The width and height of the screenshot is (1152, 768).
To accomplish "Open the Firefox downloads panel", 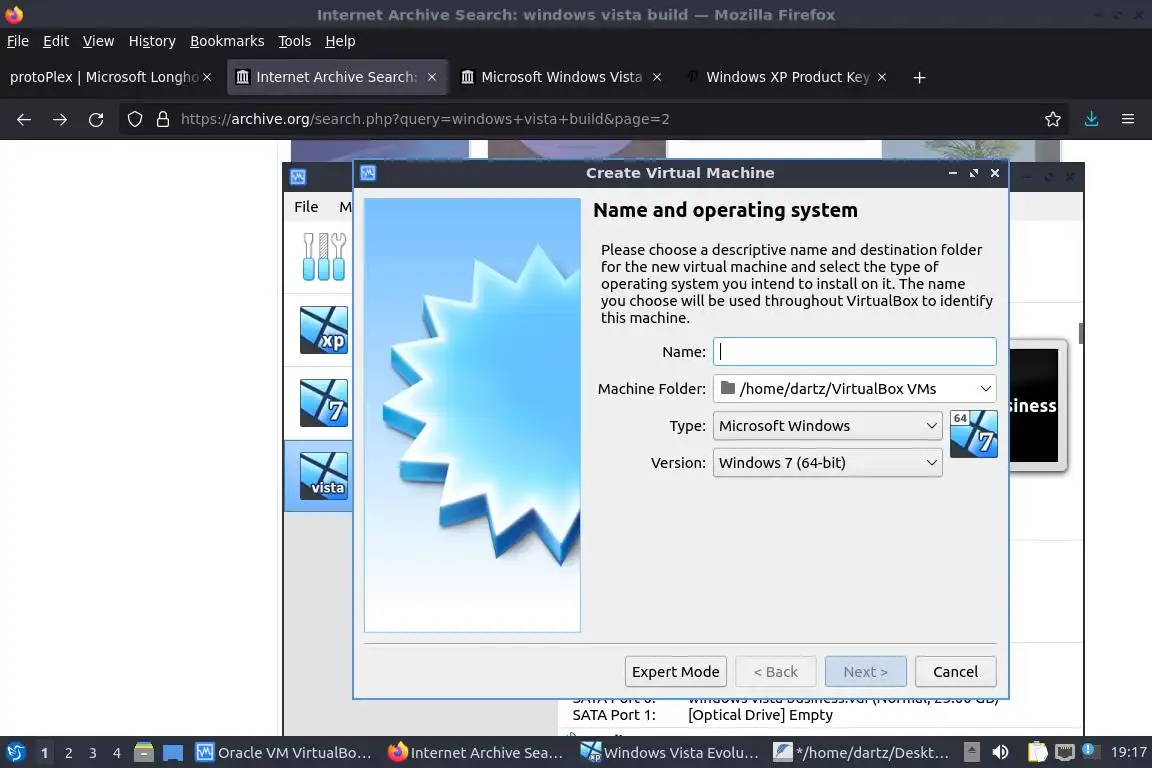I will [x=1091, y=119].
